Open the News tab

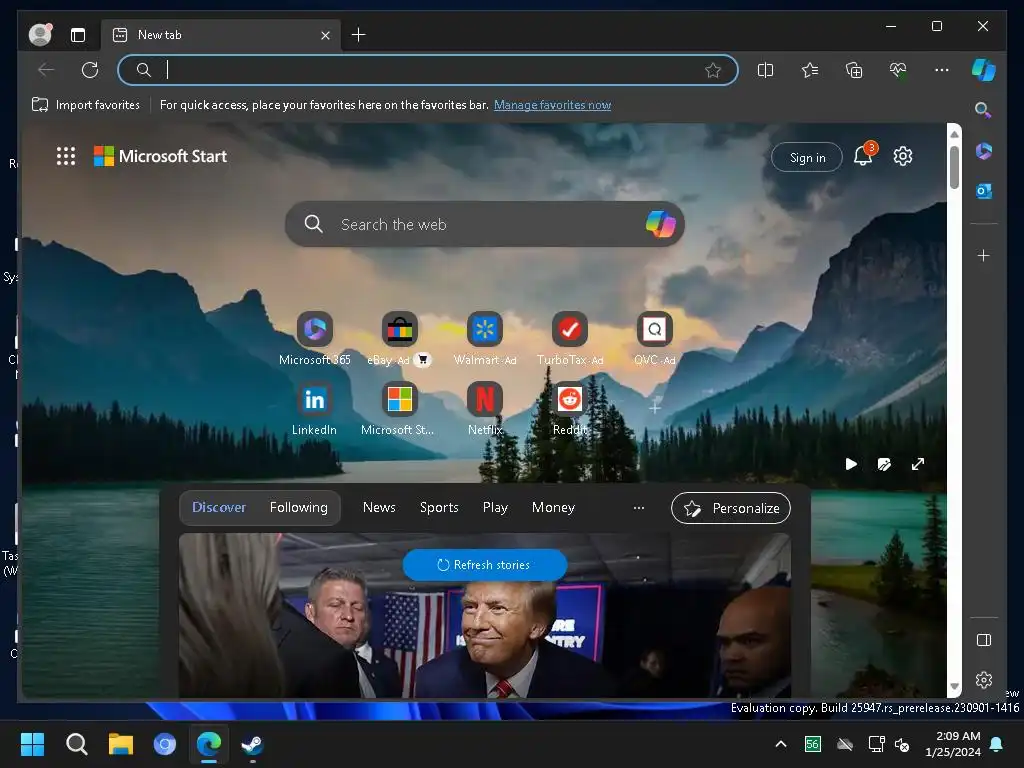click(379, 507)
